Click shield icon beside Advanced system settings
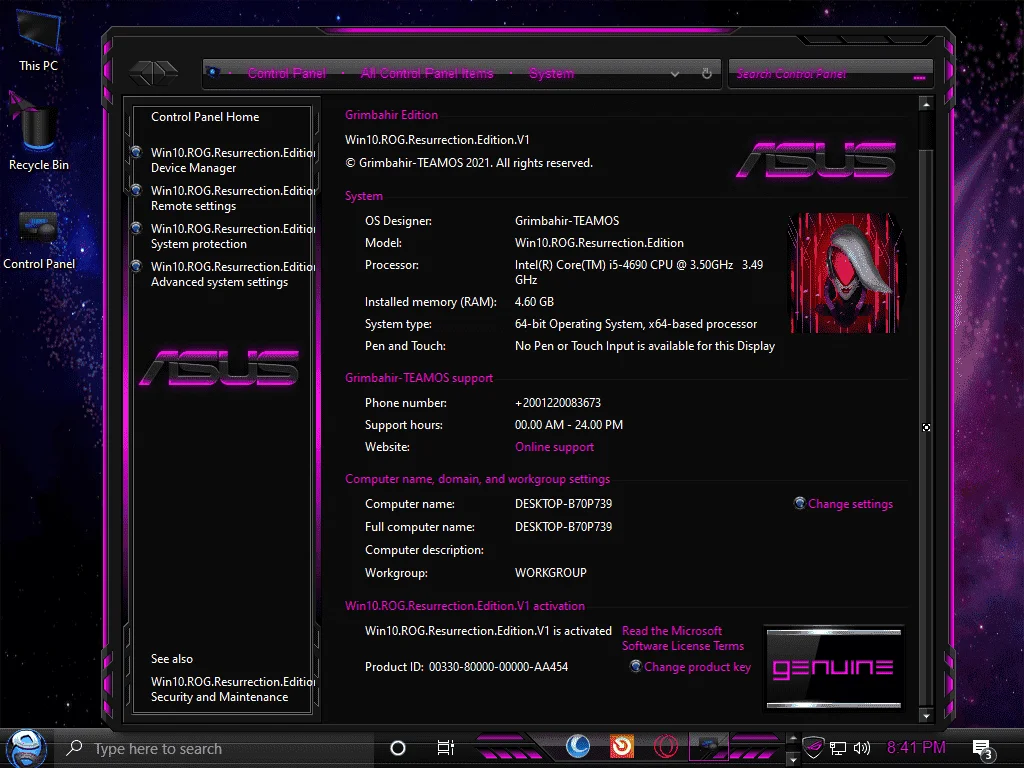The width and height of the screenshot is (1024, 768). [x=136, y=266]
